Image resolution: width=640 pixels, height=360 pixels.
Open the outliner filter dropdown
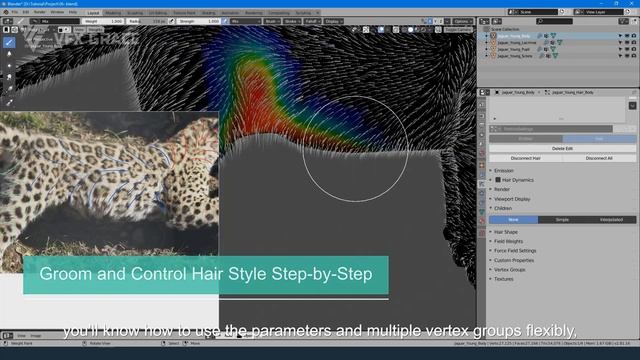[623, 21]
